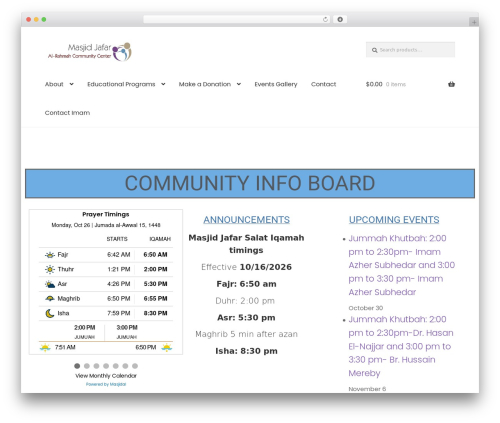Open the Announcements heading link

point(246,220)
